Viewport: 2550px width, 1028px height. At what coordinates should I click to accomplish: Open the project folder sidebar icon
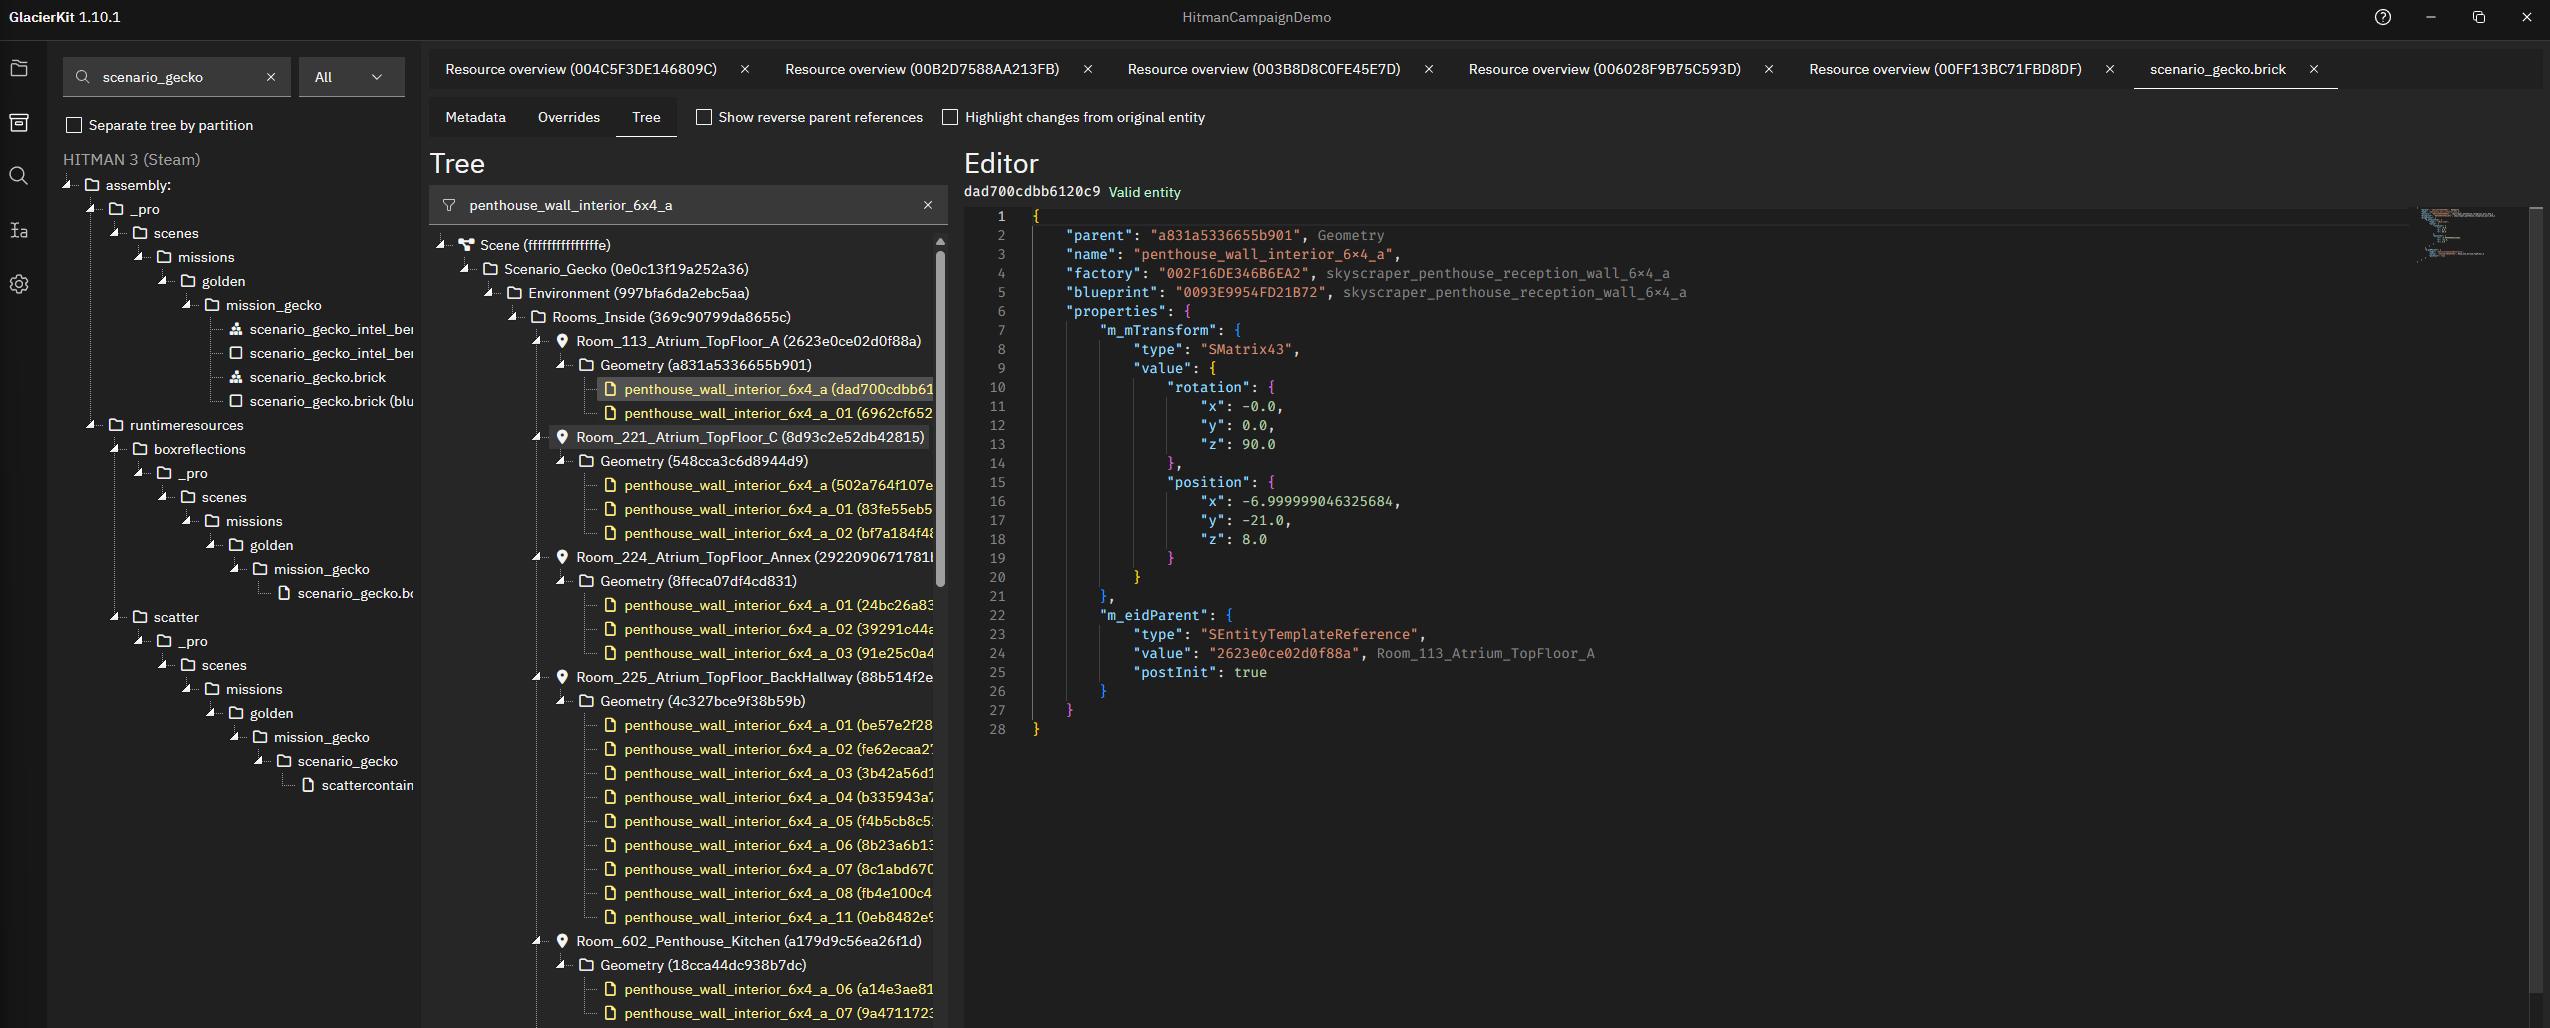pyautogui.click(x=19, y=69)
